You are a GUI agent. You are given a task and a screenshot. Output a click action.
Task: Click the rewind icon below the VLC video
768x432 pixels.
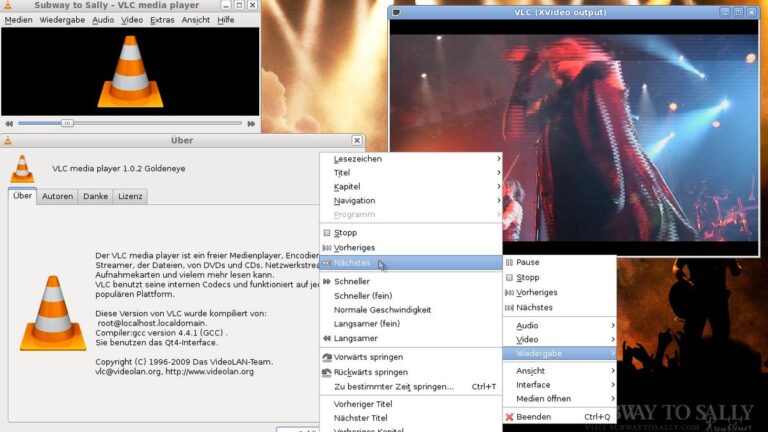[9, 124]
